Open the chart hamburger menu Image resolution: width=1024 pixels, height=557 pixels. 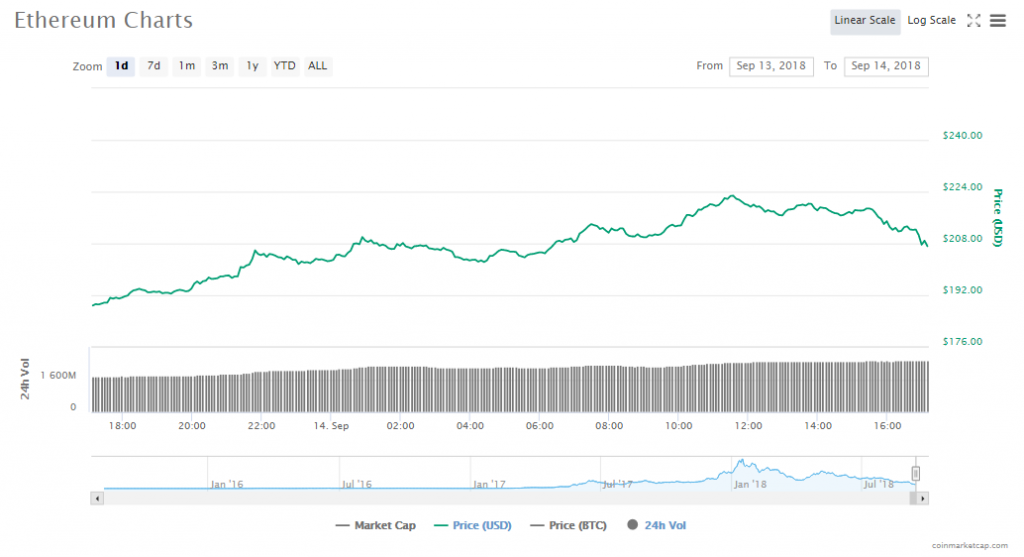point(997,20)
